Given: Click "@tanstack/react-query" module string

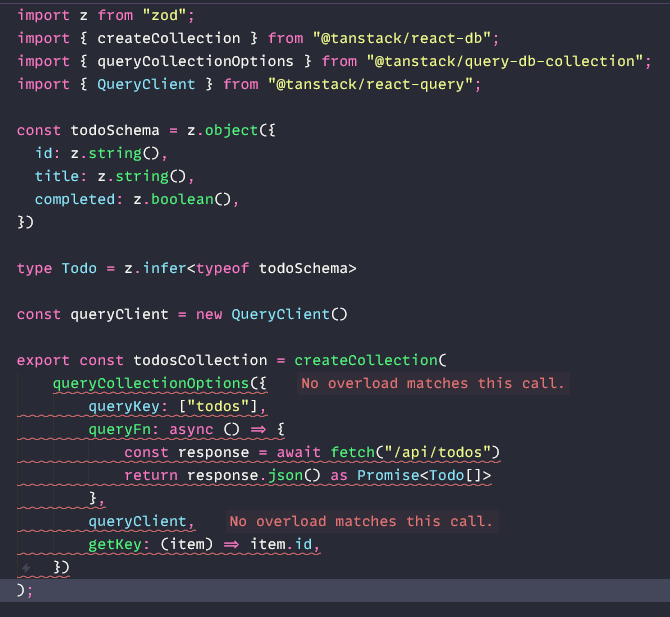Looking at the screenshot, I should tap(370, 85).
